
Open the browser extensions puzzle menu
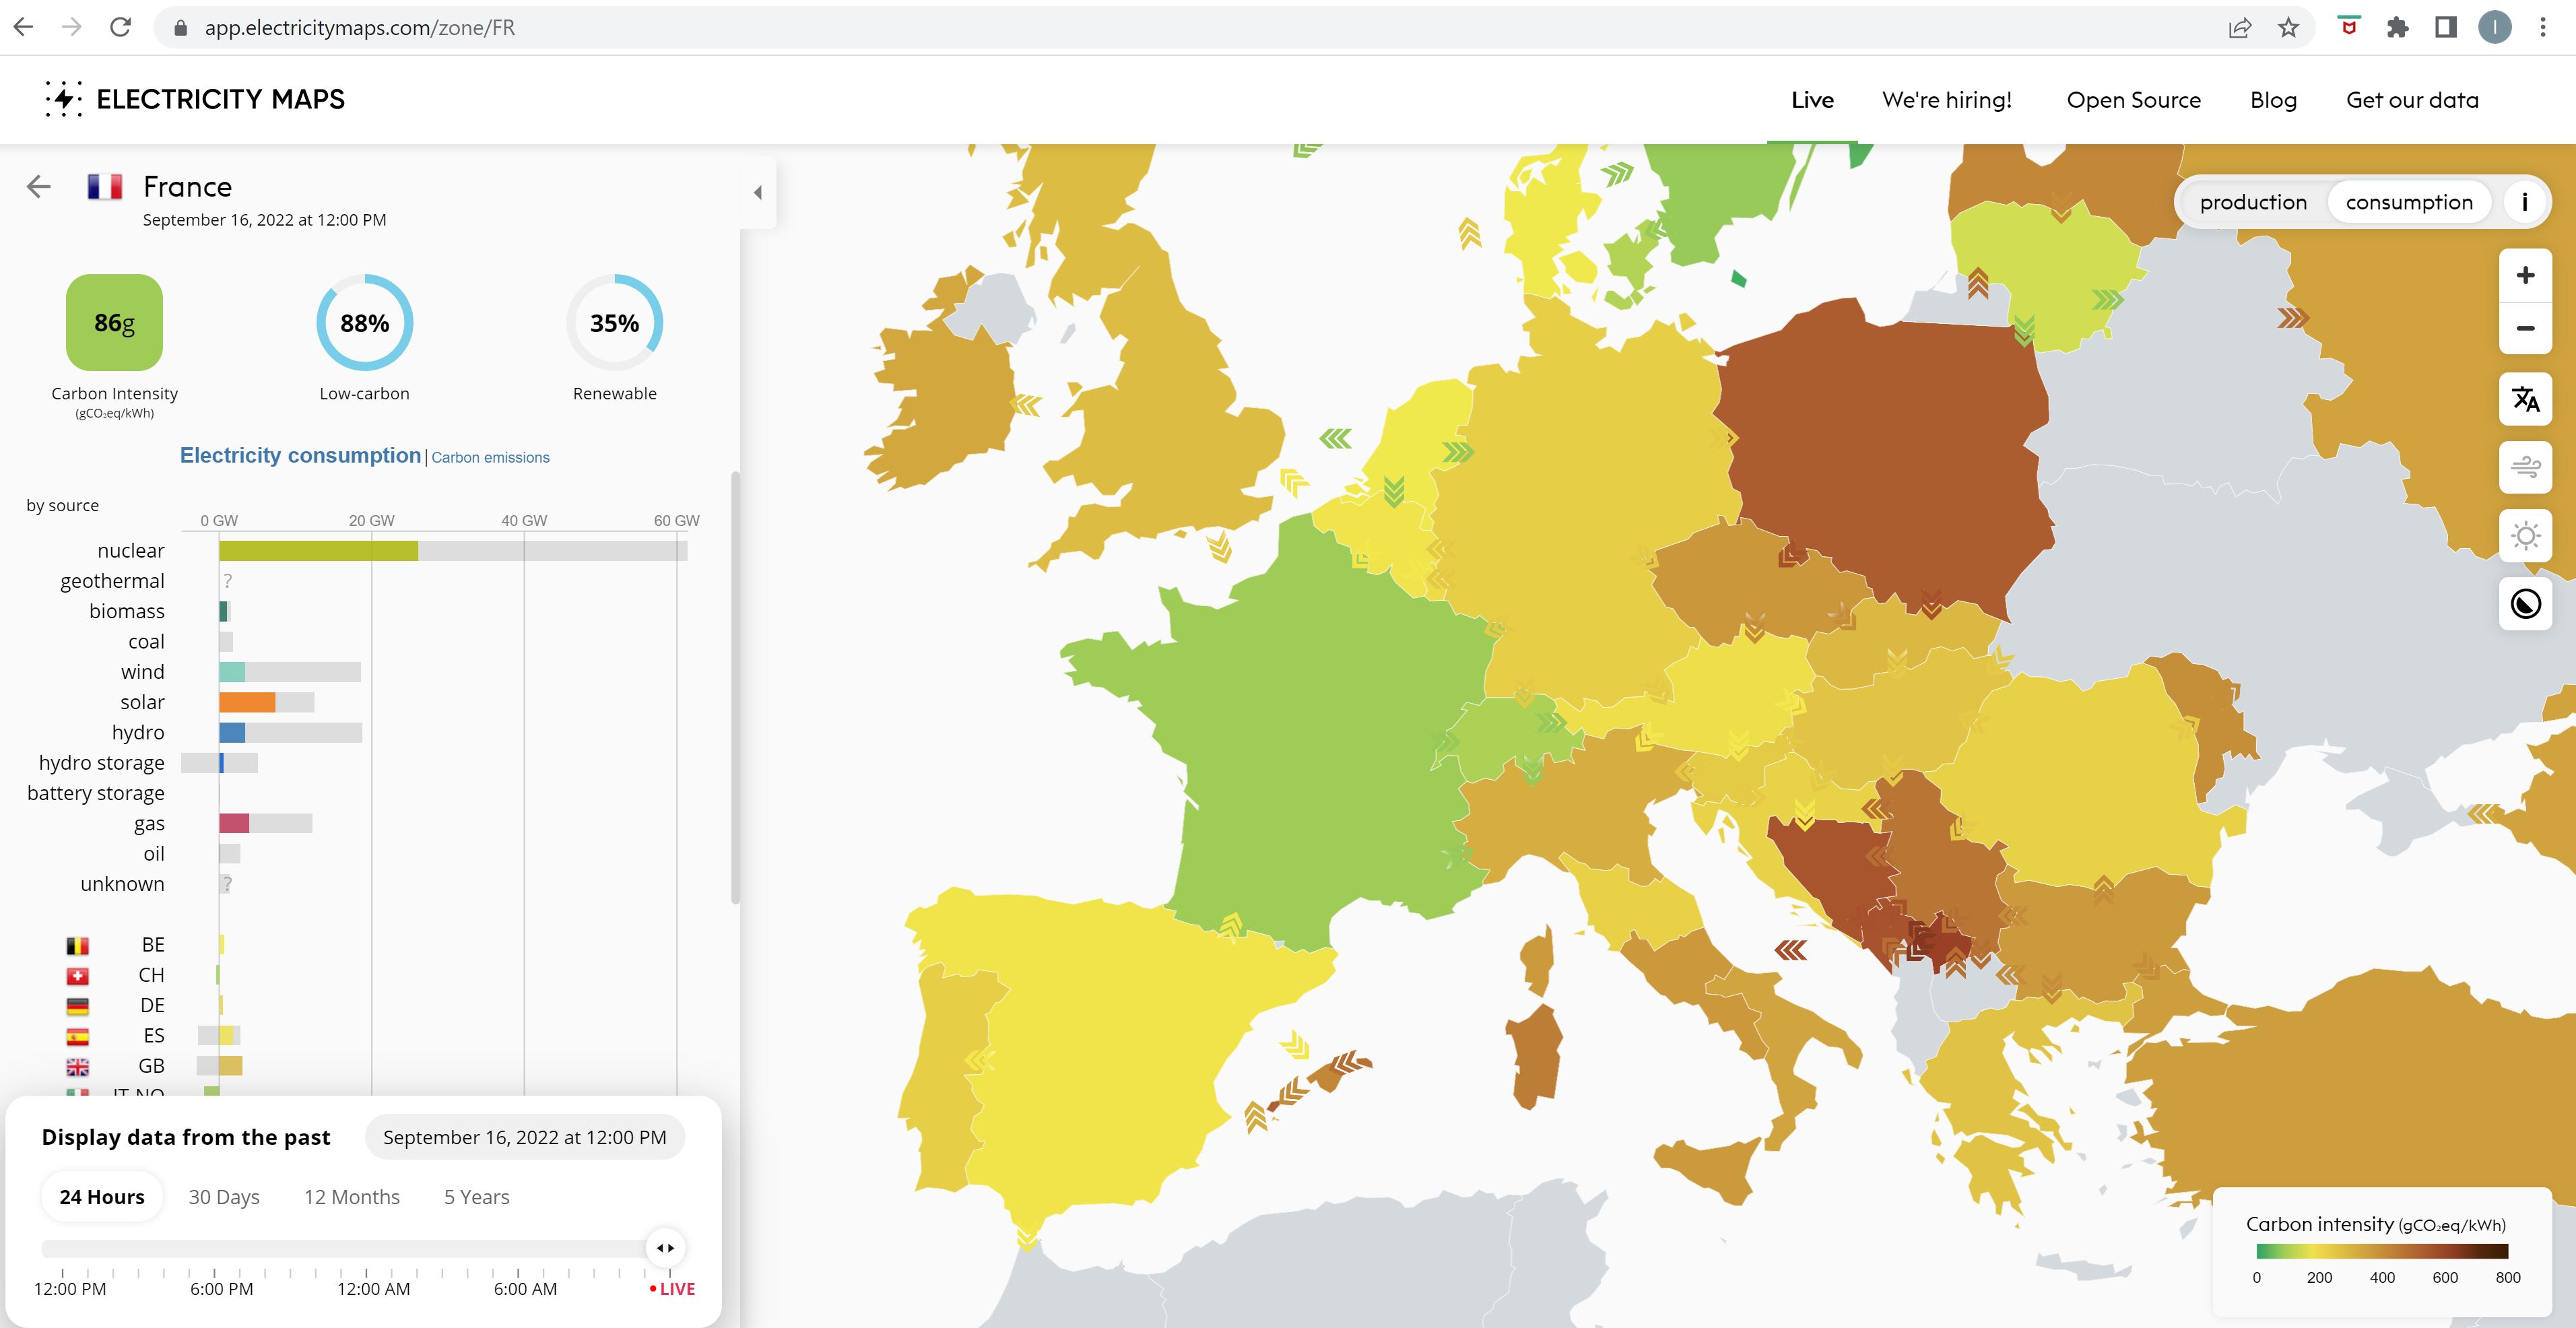[x=2397, y=27]
